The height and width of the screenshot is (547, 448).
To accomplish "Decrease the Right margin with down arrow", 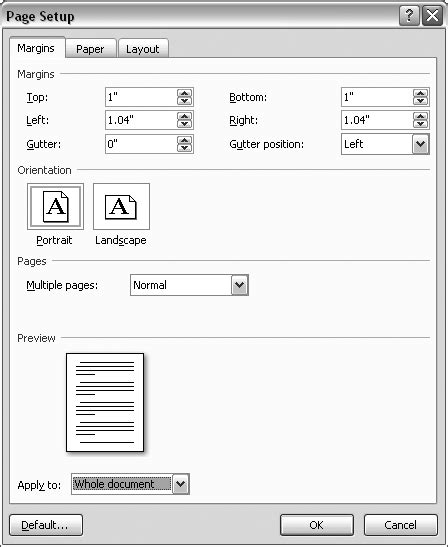I will tap(420, 124).
